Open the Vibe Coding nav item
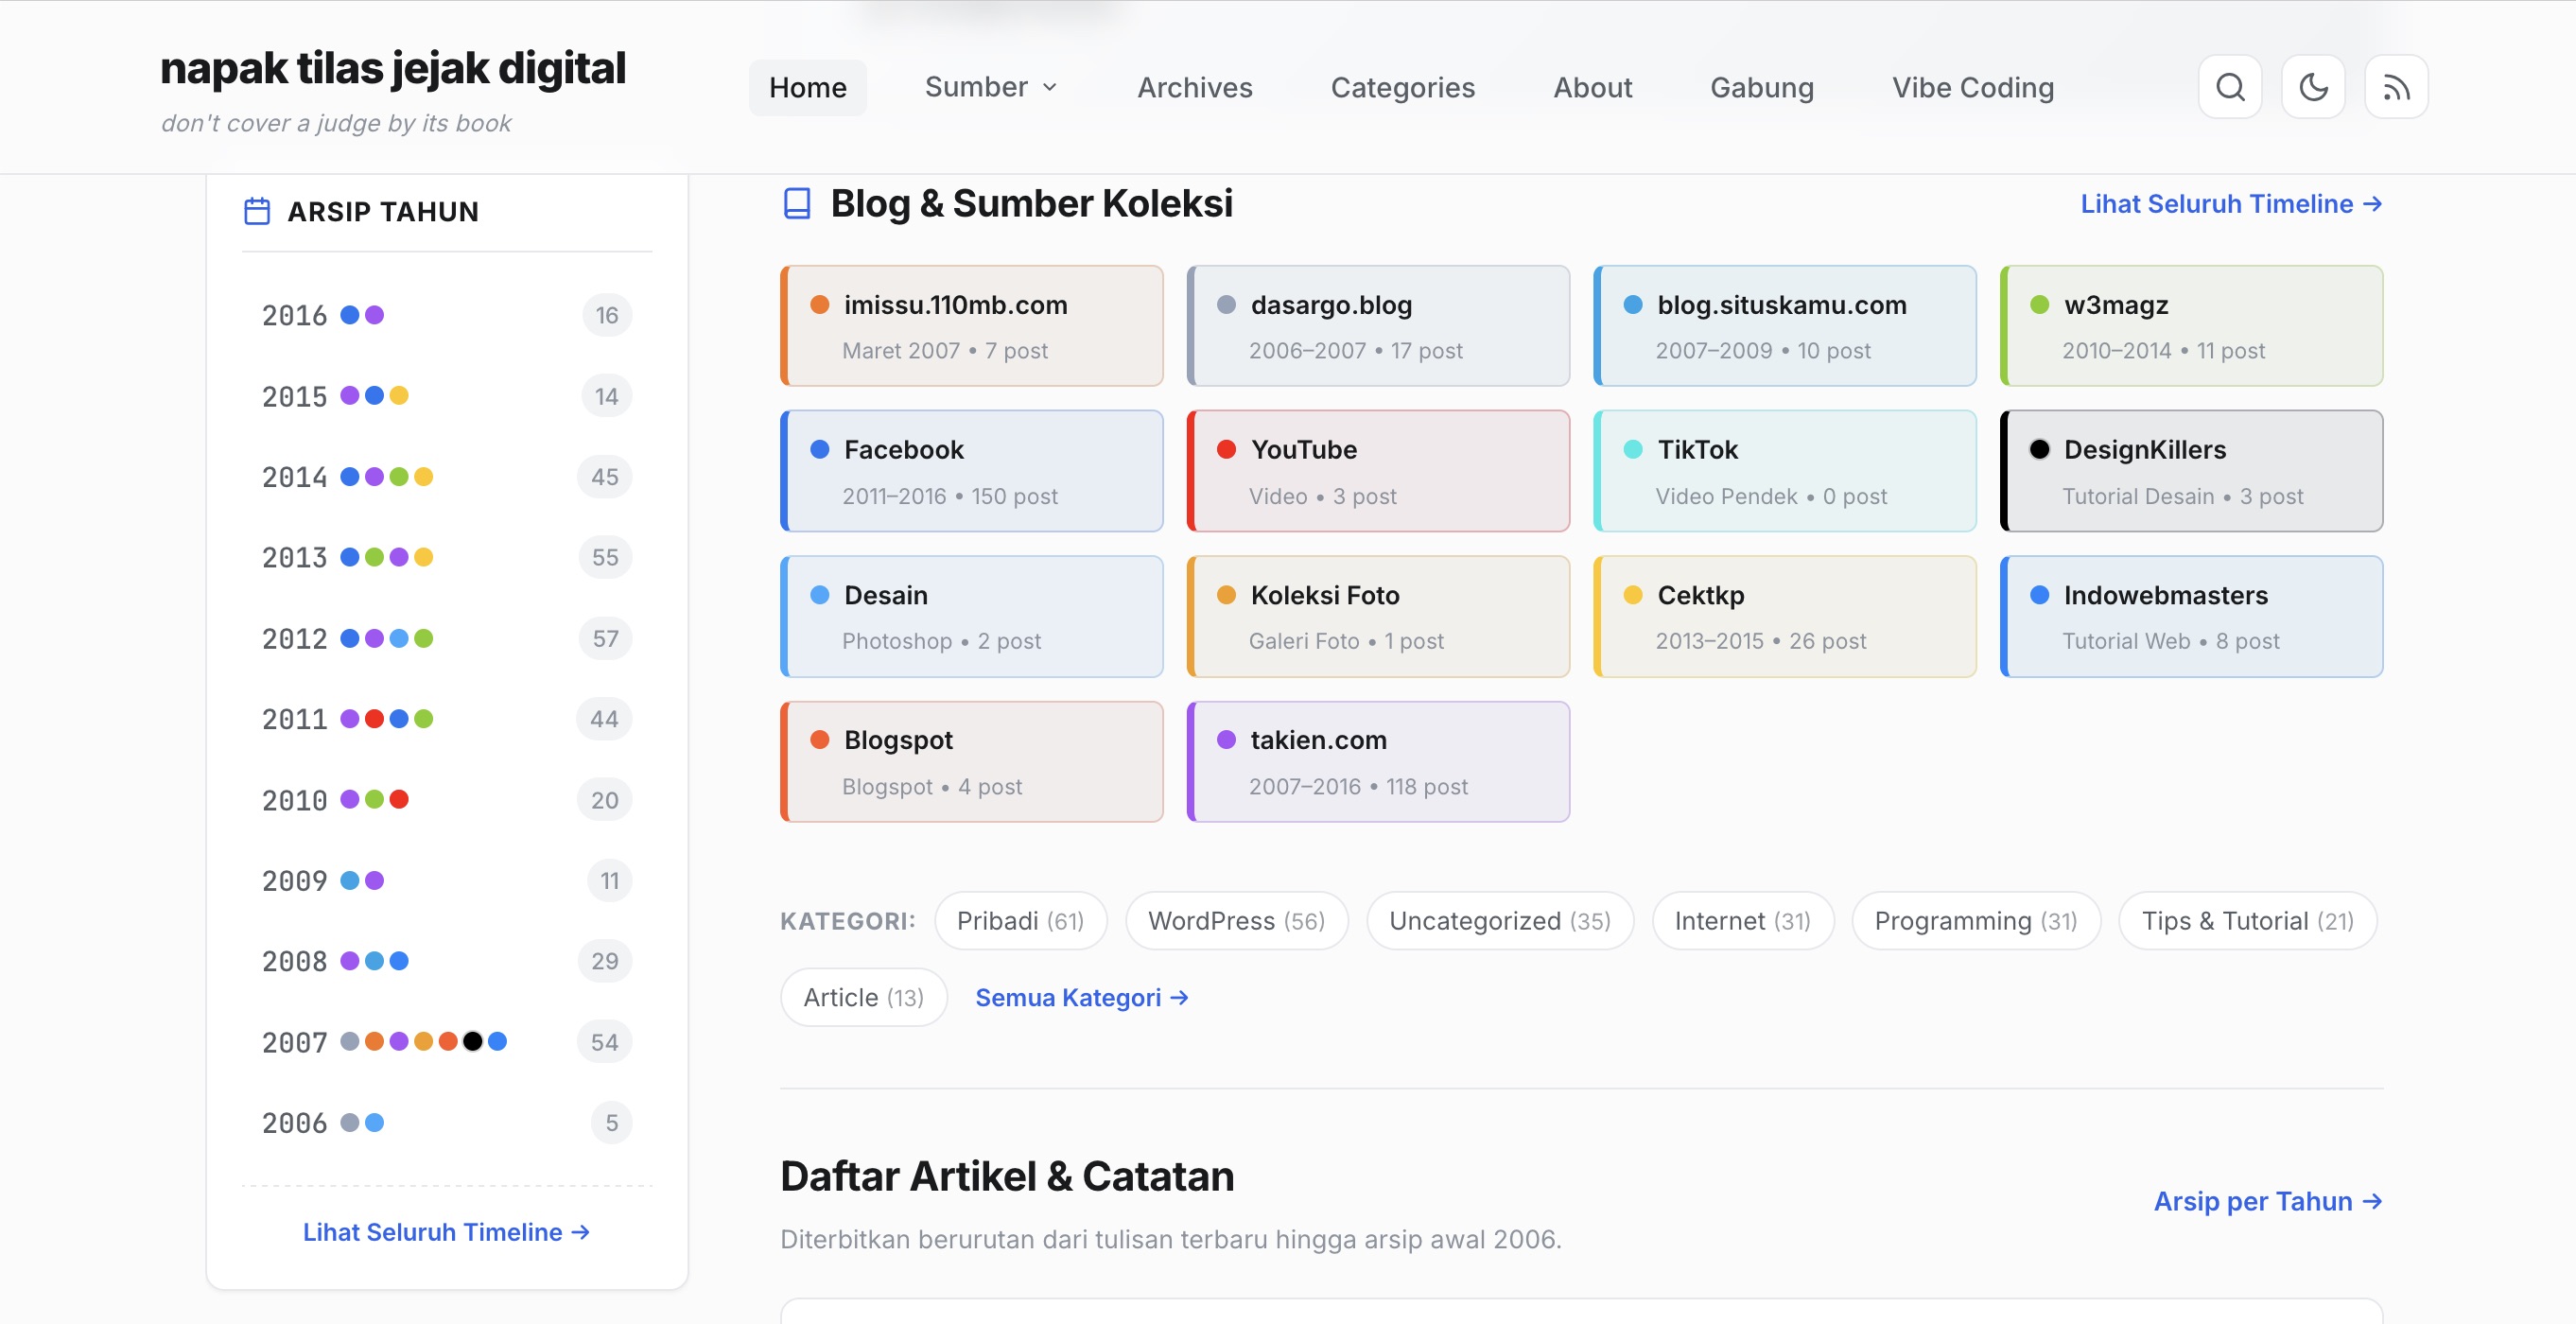This screenshot has height=1324, width=2576. 1973,87
